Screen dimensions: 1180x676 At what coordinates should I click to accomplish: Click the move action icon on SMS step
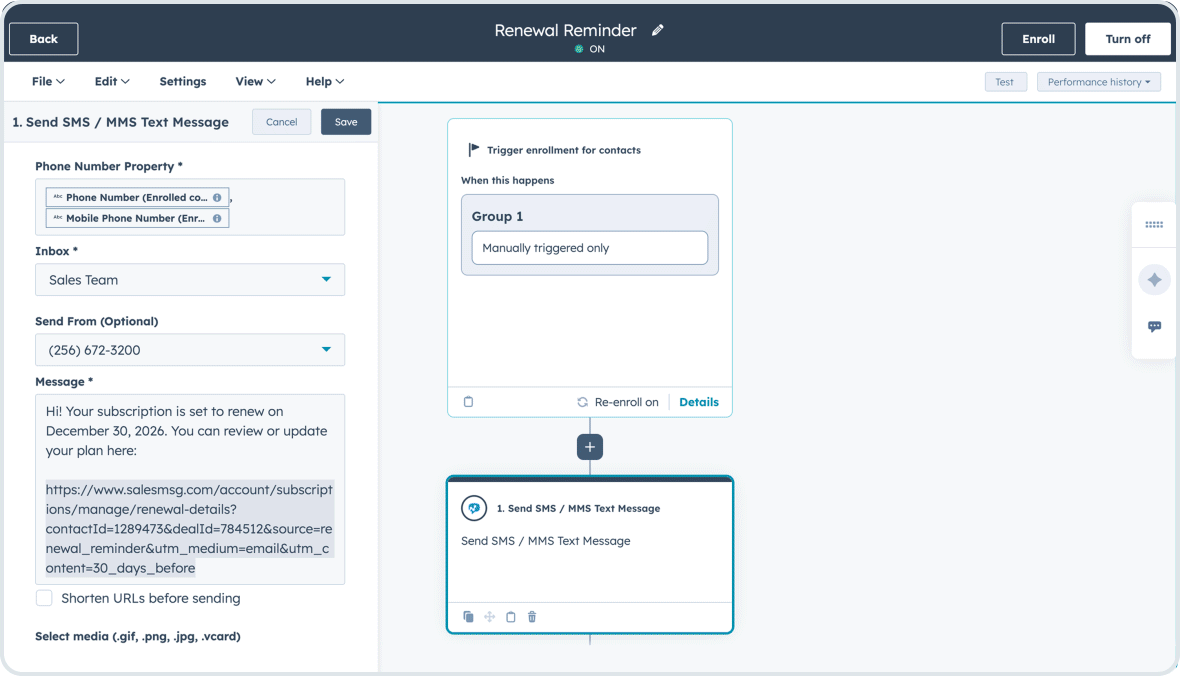(489, 617)
